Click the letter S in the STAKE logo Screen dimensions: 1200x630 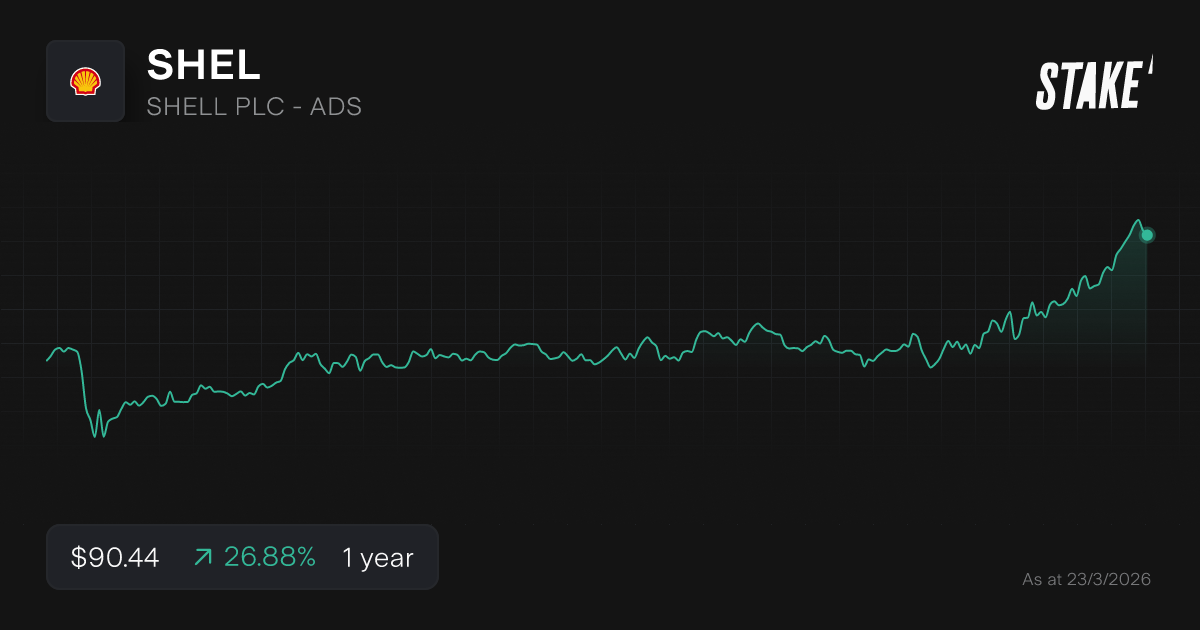[1046, 86]
